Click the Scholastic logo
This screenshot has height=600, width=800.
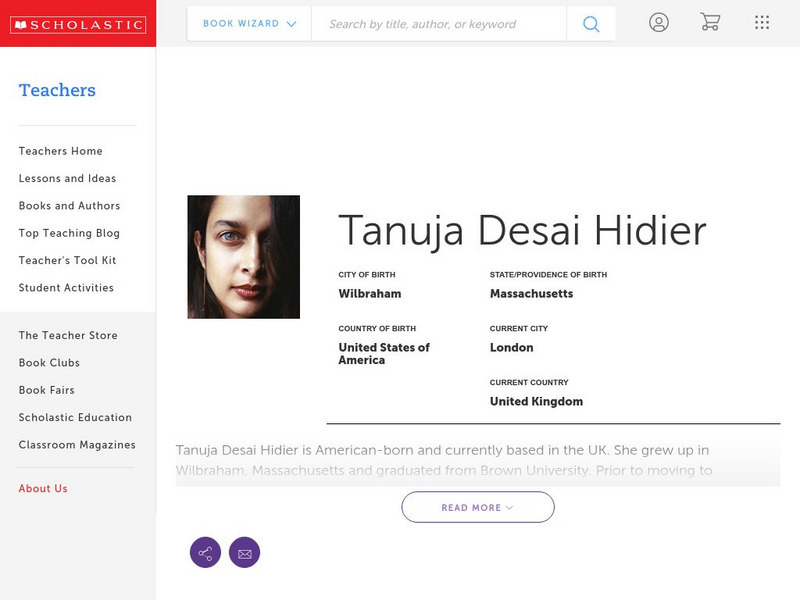coord(78,24)
